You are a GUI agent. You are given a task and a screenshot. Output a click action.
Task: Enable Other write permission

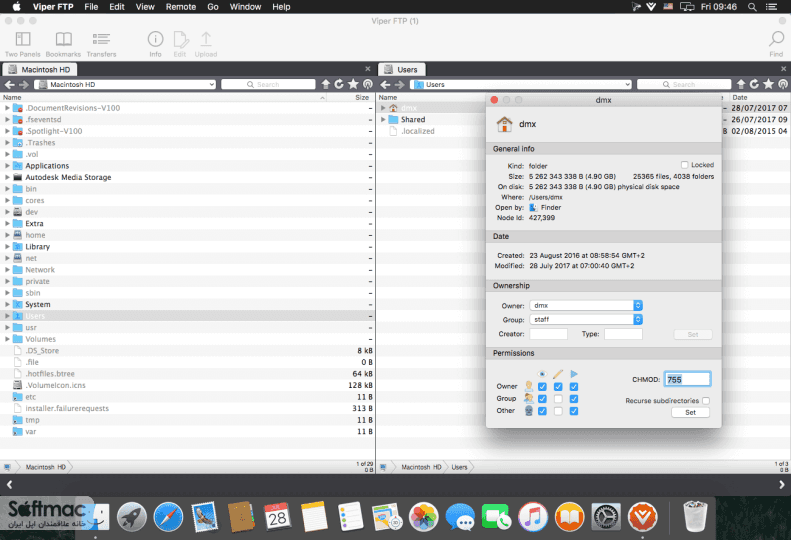pos(558,411)
